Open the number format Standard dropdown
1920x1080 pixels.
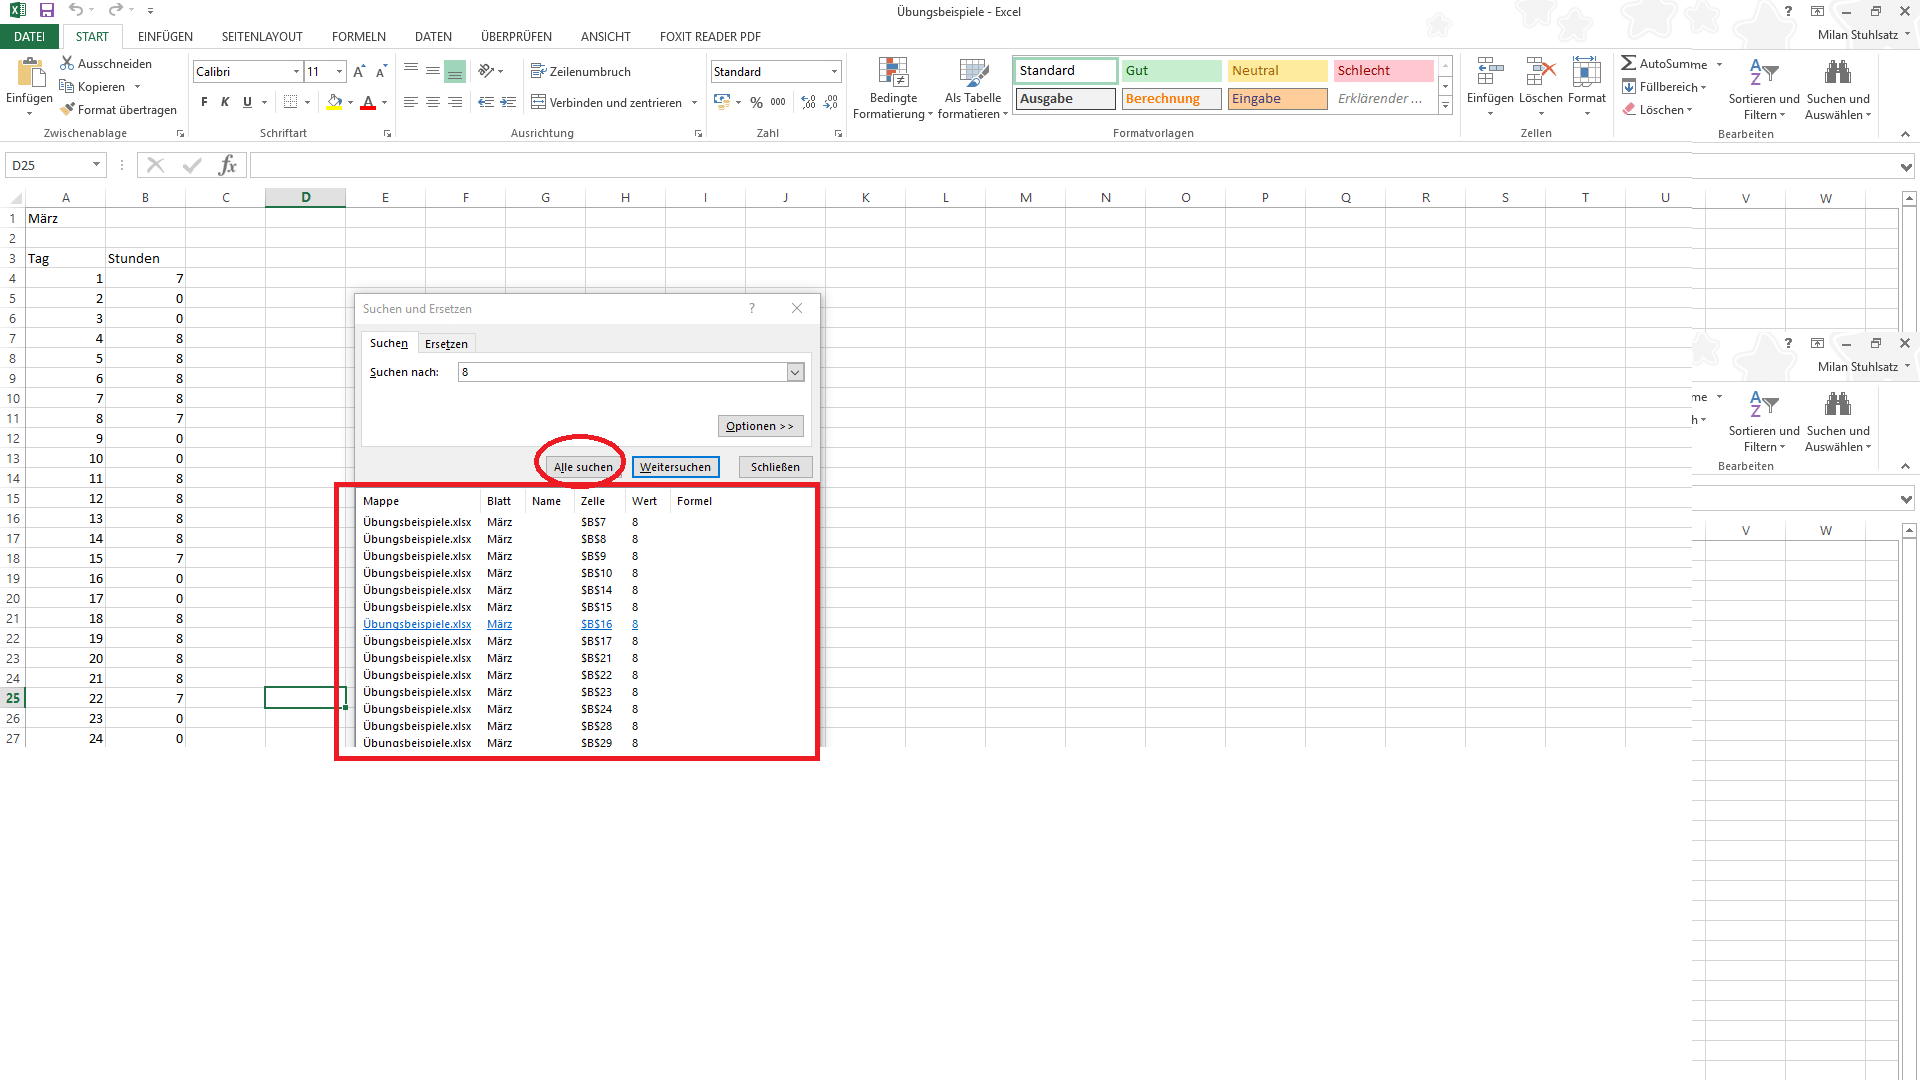point(834,72)
